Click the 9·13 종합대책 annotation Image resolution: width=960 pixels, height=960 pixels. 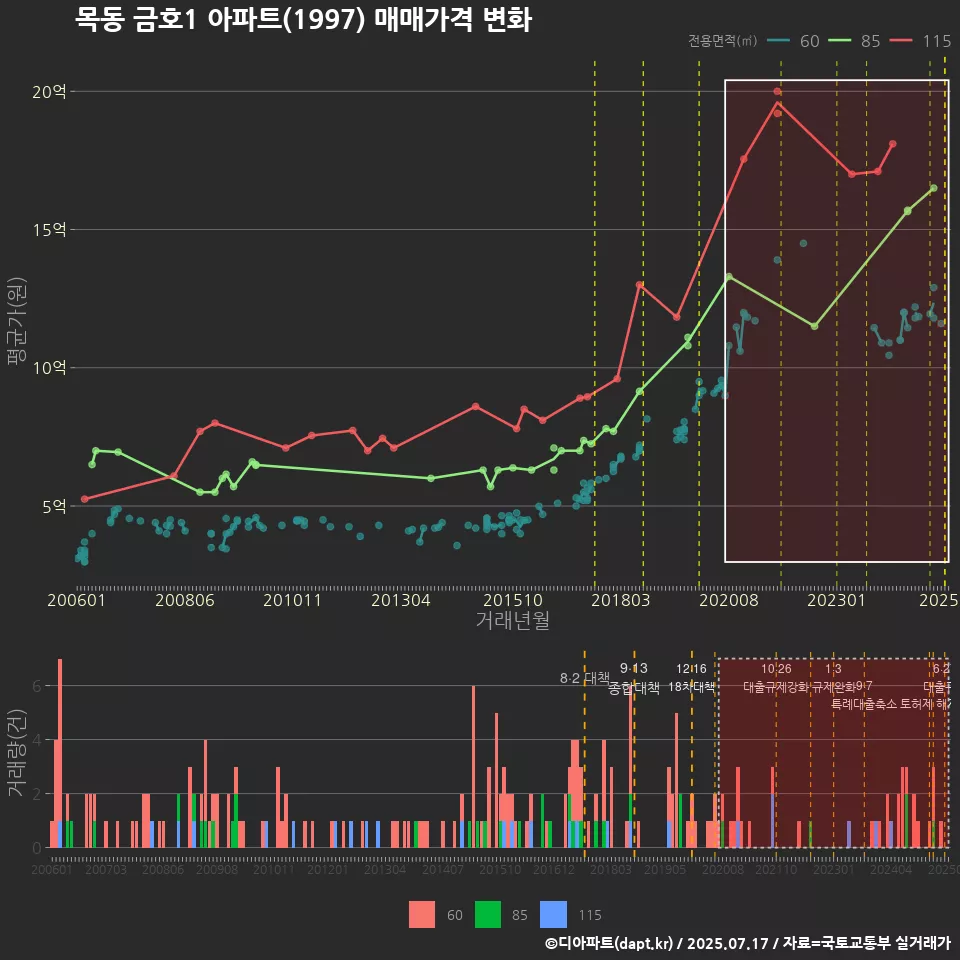634,678
